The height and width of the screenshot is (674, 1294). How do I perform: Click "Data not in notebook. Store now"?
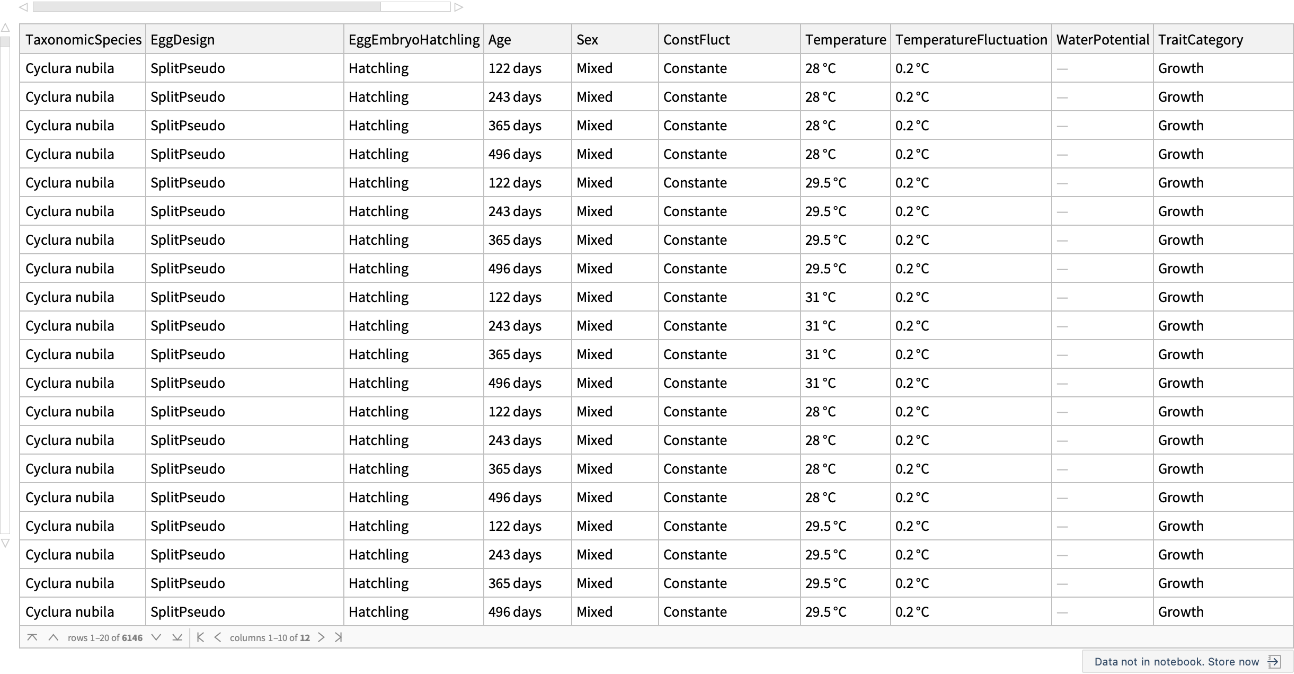1176,662
